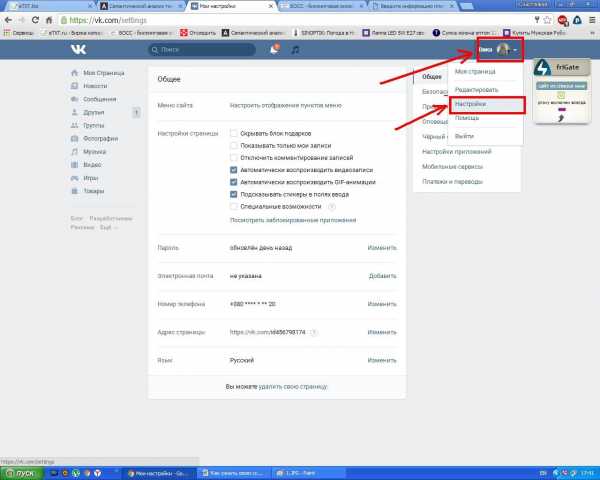Screen dimensions: 600x480
Task: Go to the browser home page icon
Action: pyautogui.click(x=49, y=20)
